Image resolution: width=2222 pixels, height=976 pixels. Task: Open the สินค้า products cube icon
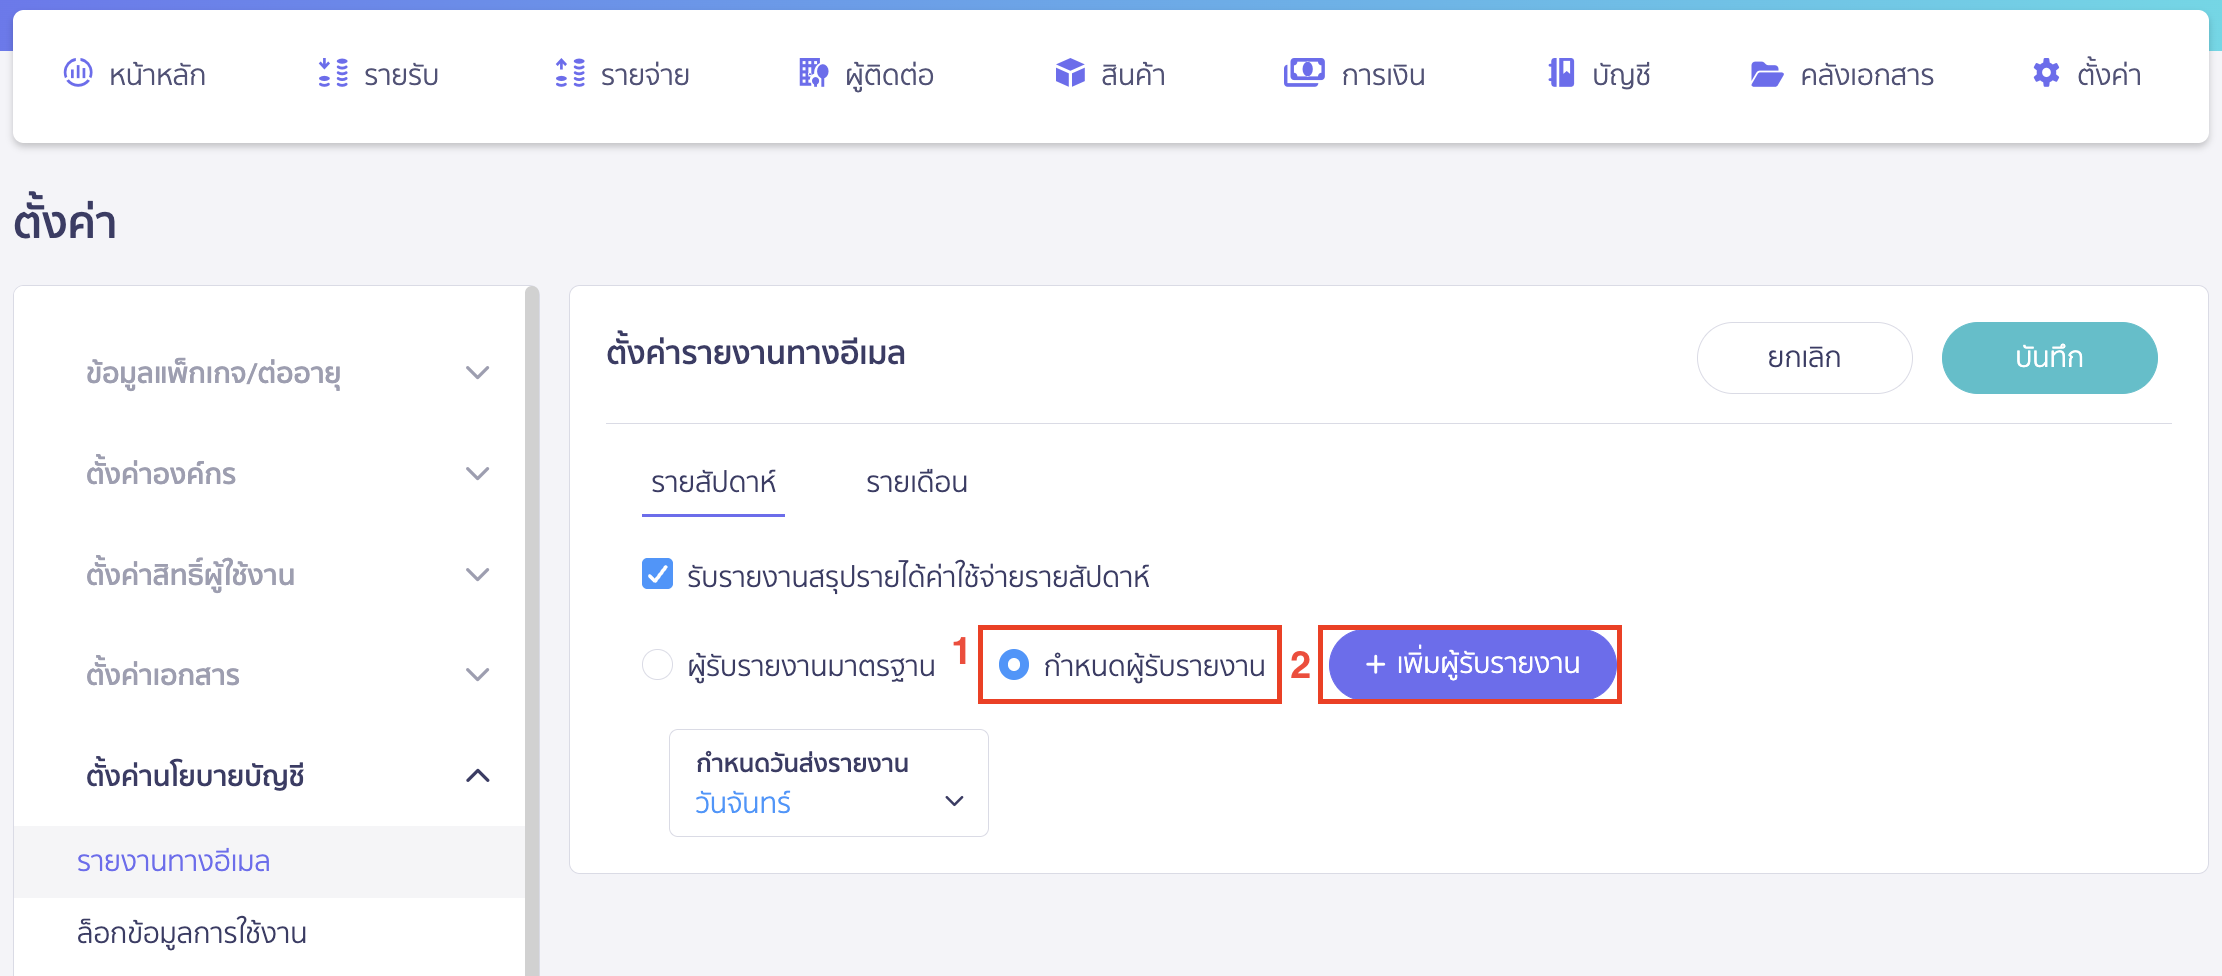click(x=1069, y=73)
